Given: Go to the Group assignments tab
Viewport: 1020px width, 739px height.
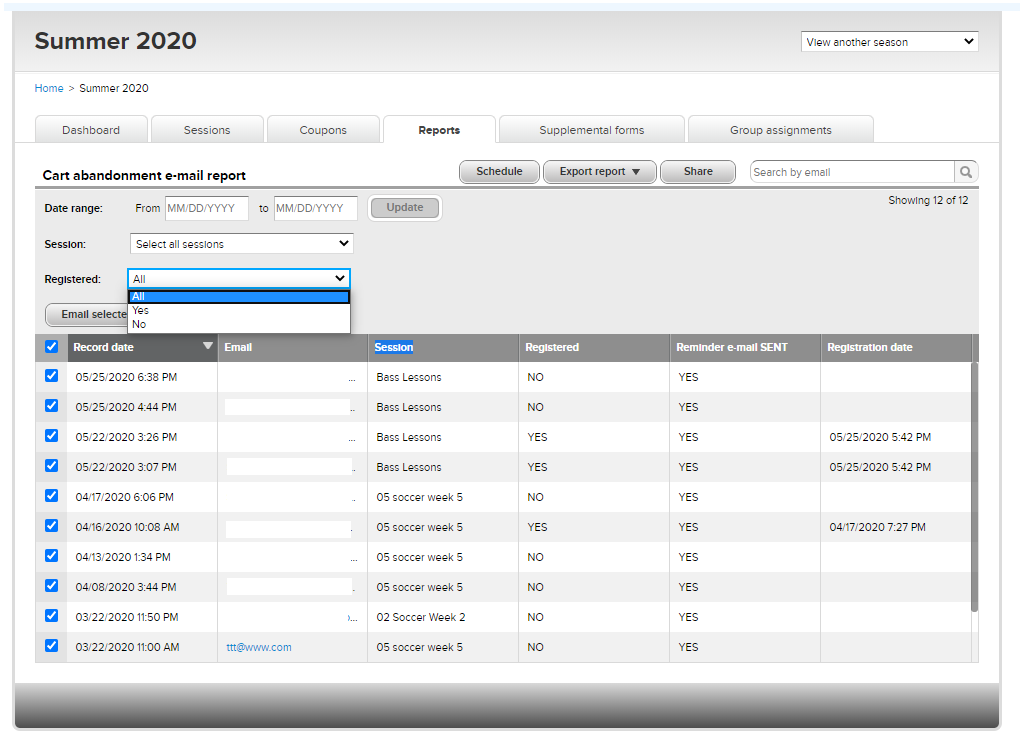Looking at the screenshot, I should pos(780,130).
